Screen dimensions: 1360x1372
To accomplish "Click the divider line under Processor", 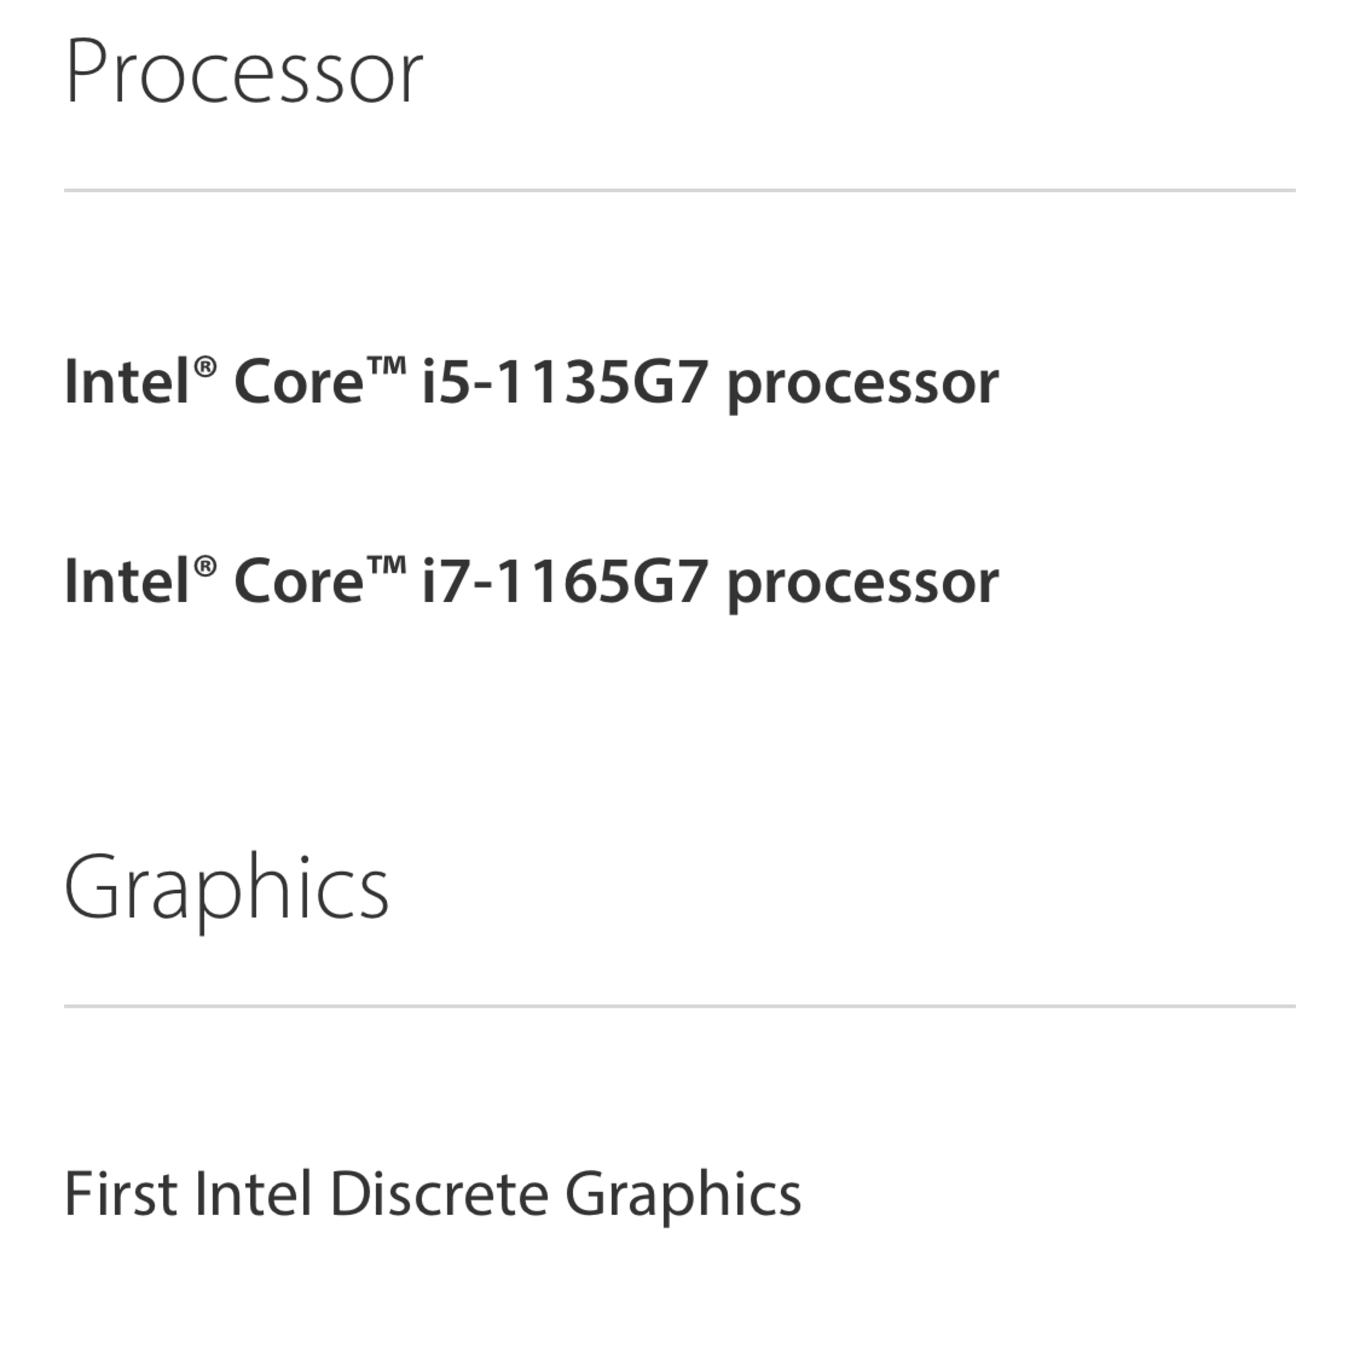I will click(680, 190).
